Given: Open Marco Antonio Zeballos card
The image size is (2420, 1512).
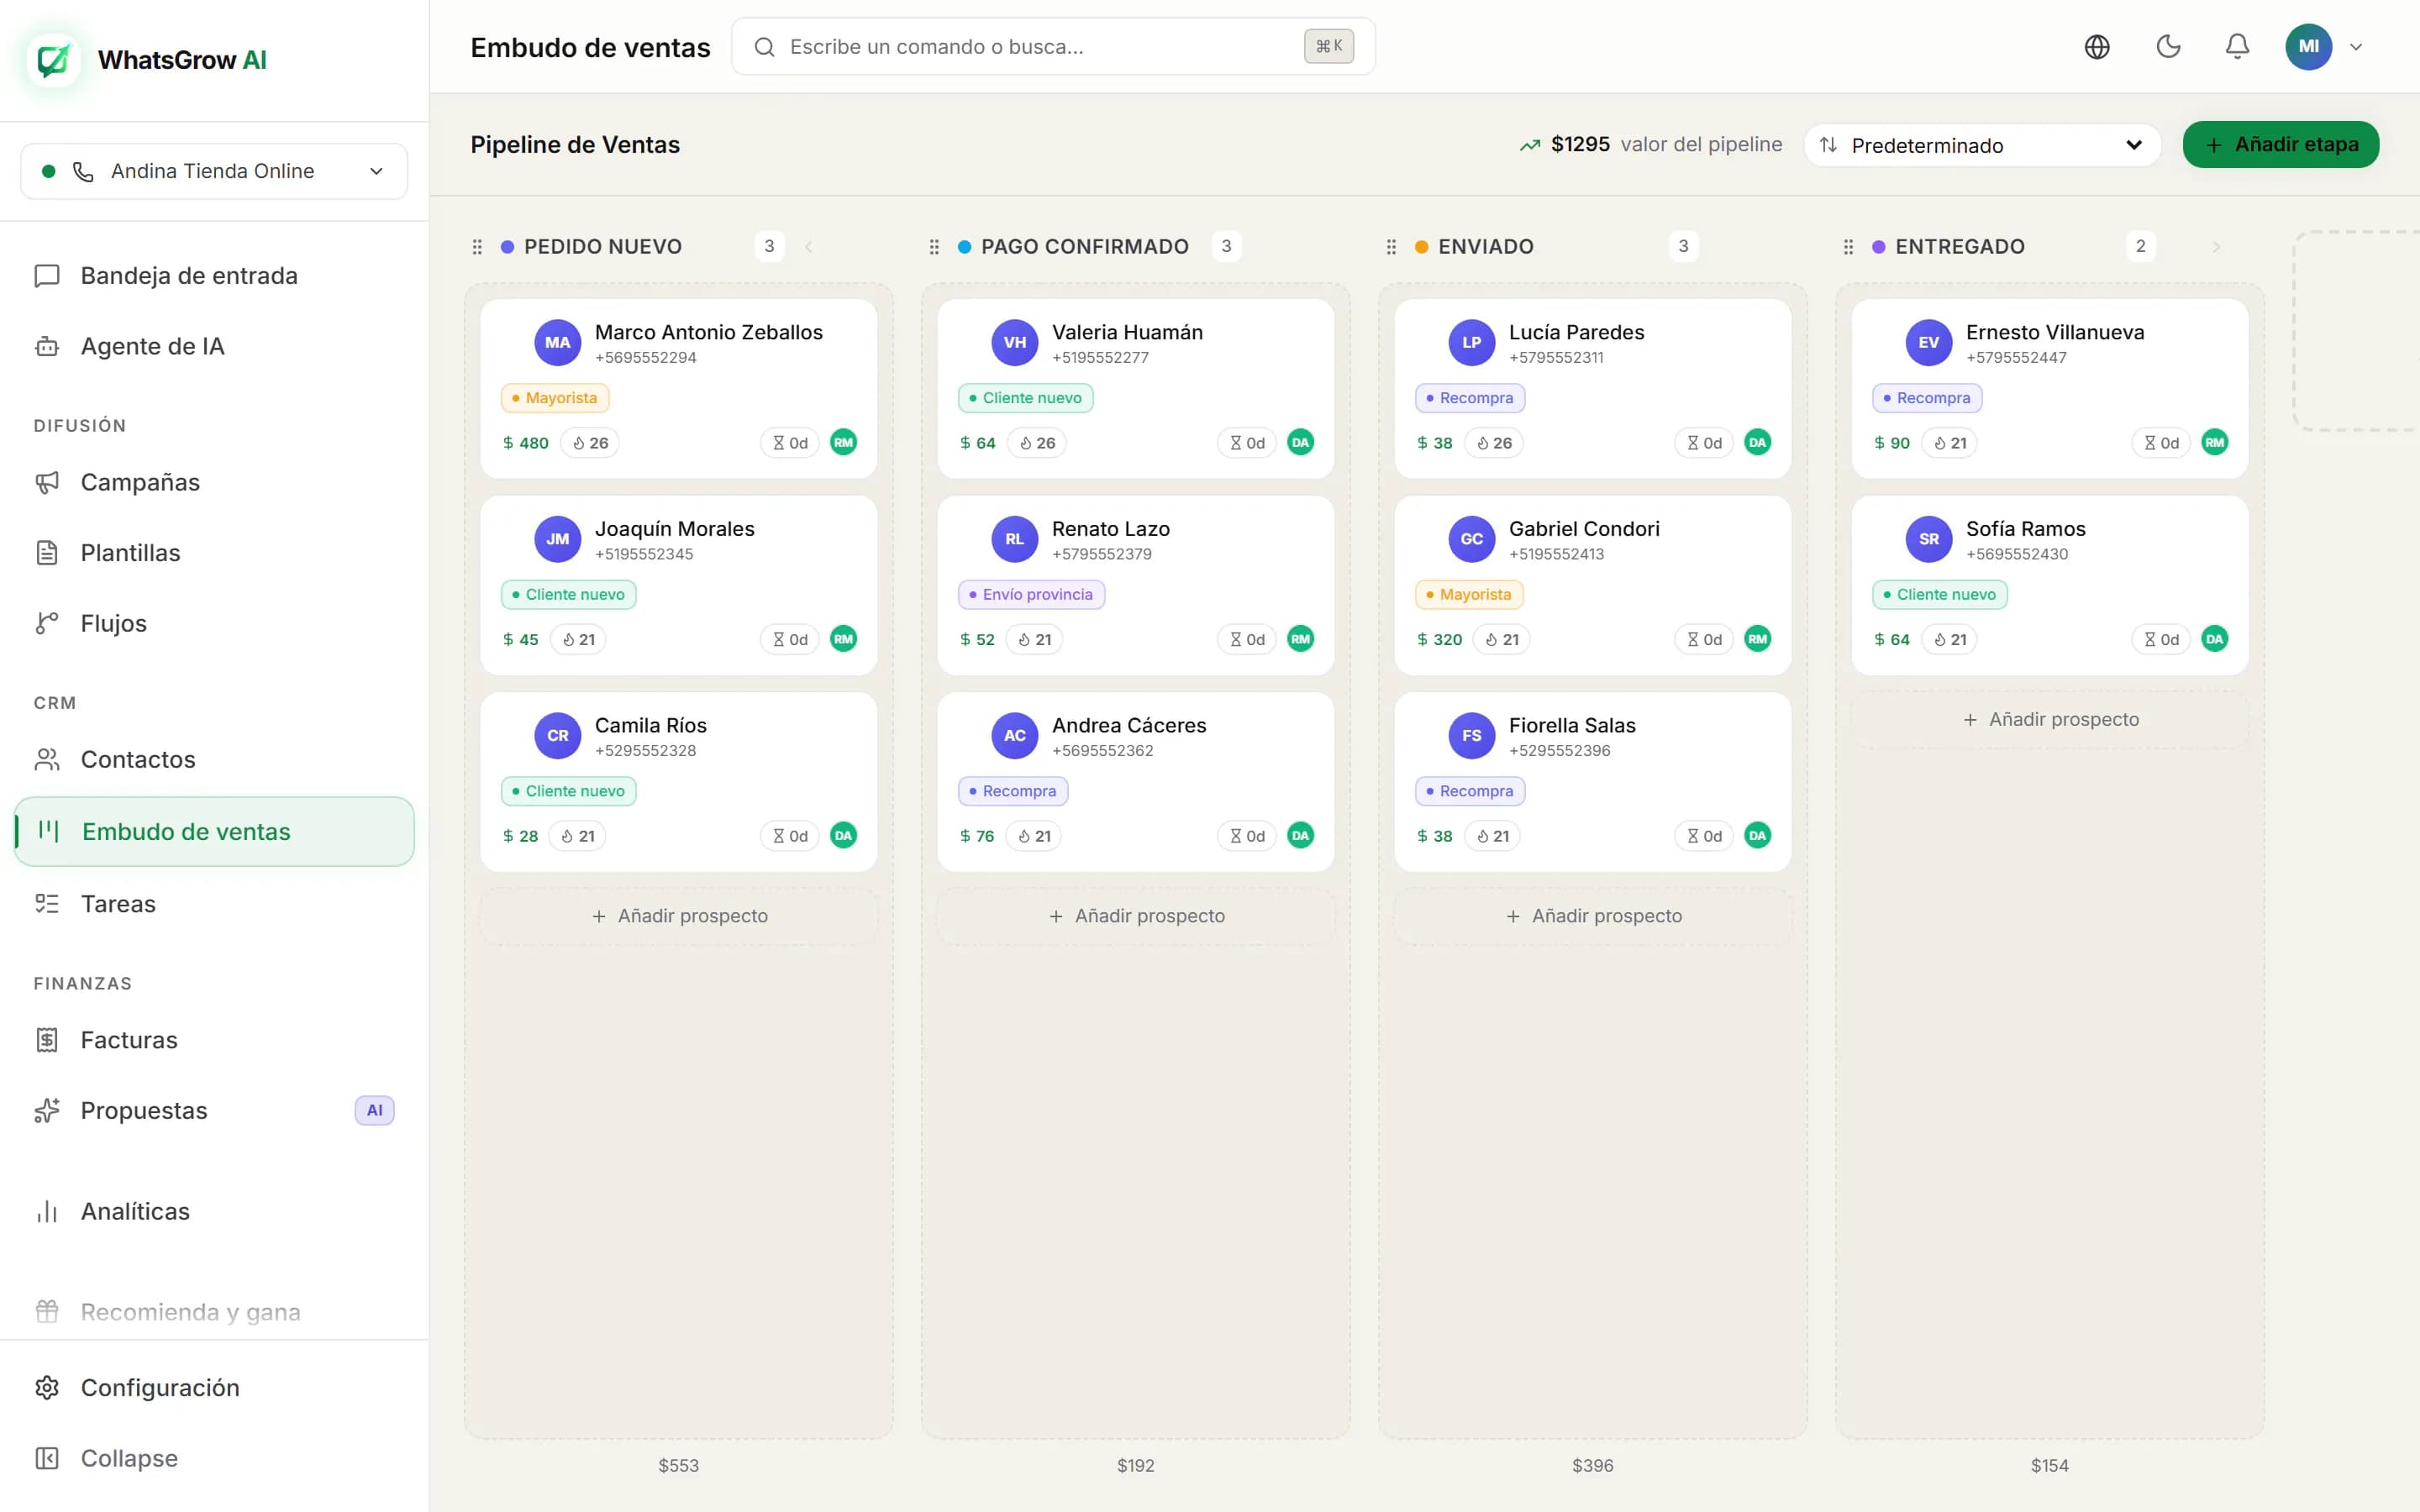Looking at the screenshot, I should pos(679,388).
